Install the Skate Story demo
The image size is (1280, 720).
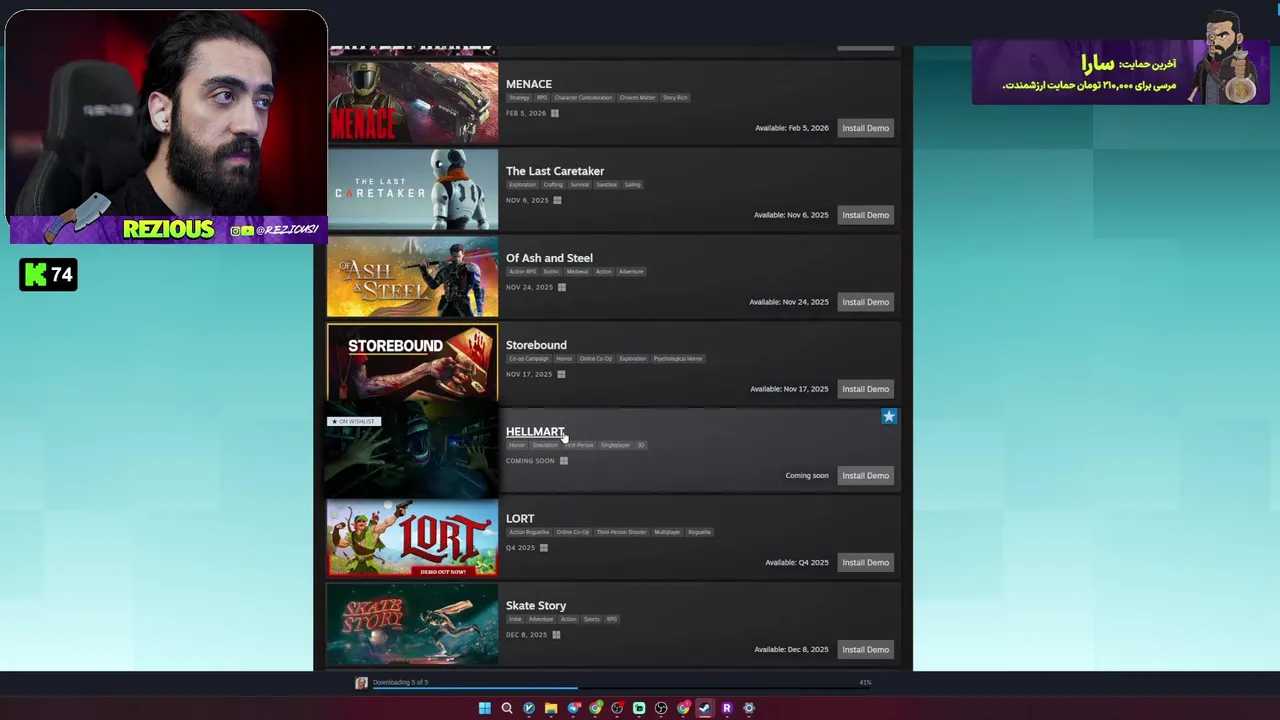coord(865,650)
